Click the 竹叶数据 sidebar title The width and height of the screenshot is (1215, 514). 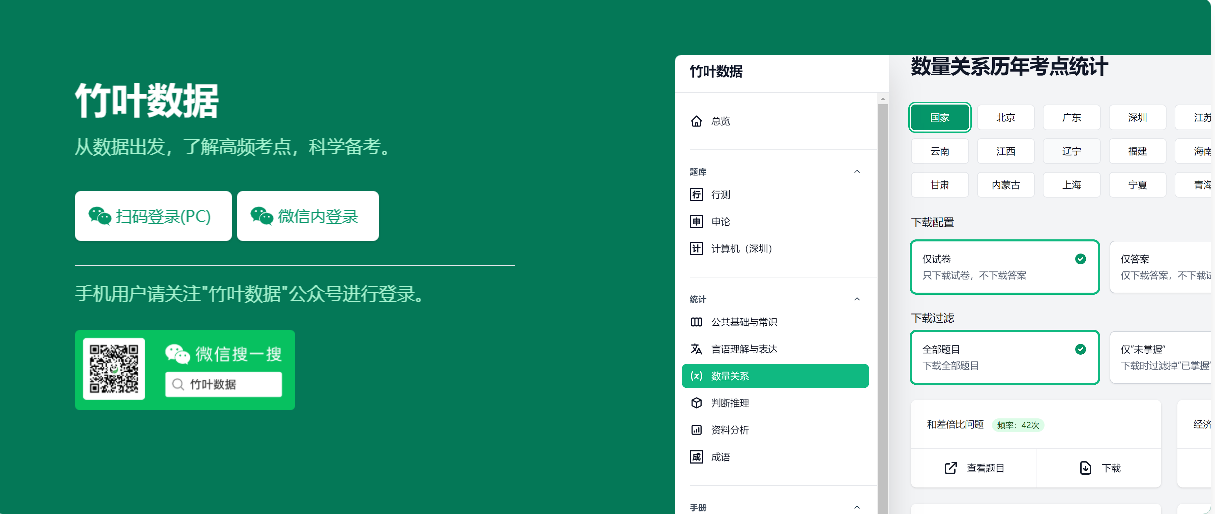tap(716, 71)
